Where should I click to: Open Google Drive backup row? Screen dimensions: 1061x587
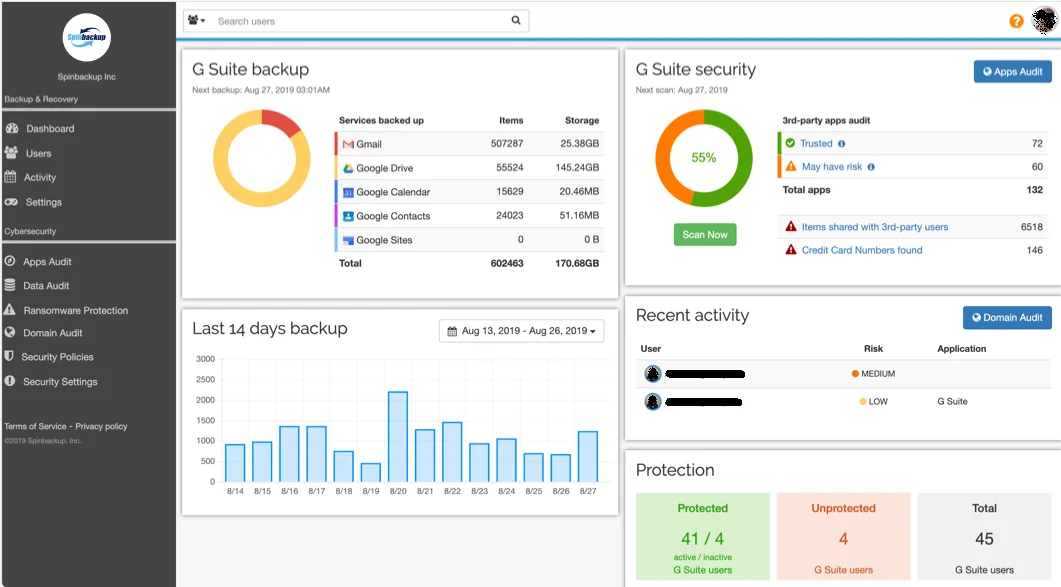(x=468, y=168)
